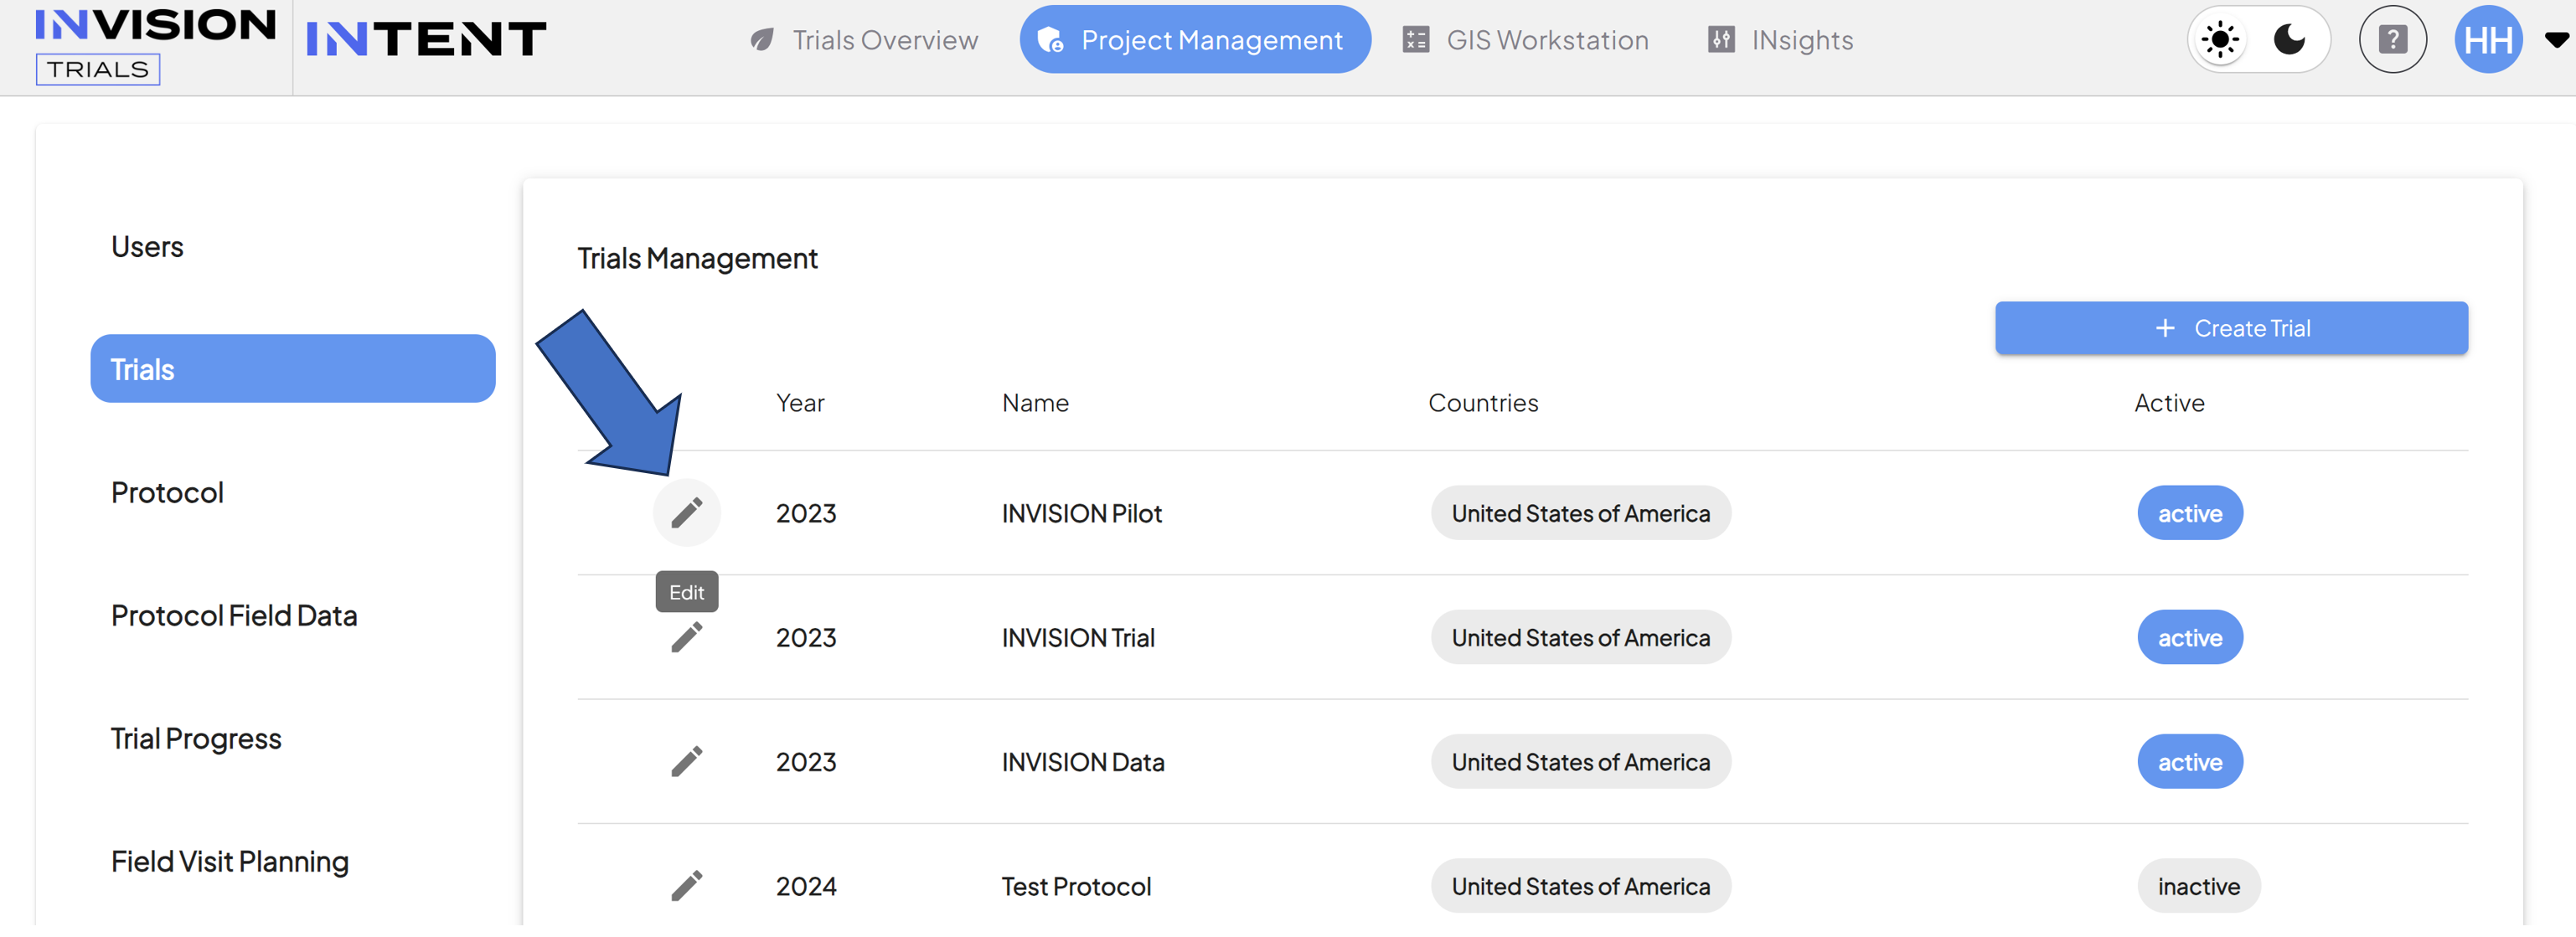Image resolution: width=2576 pixels, height=937 pixels.
Task: Open edit for the INVISION Data row
Action: point(686,762)
